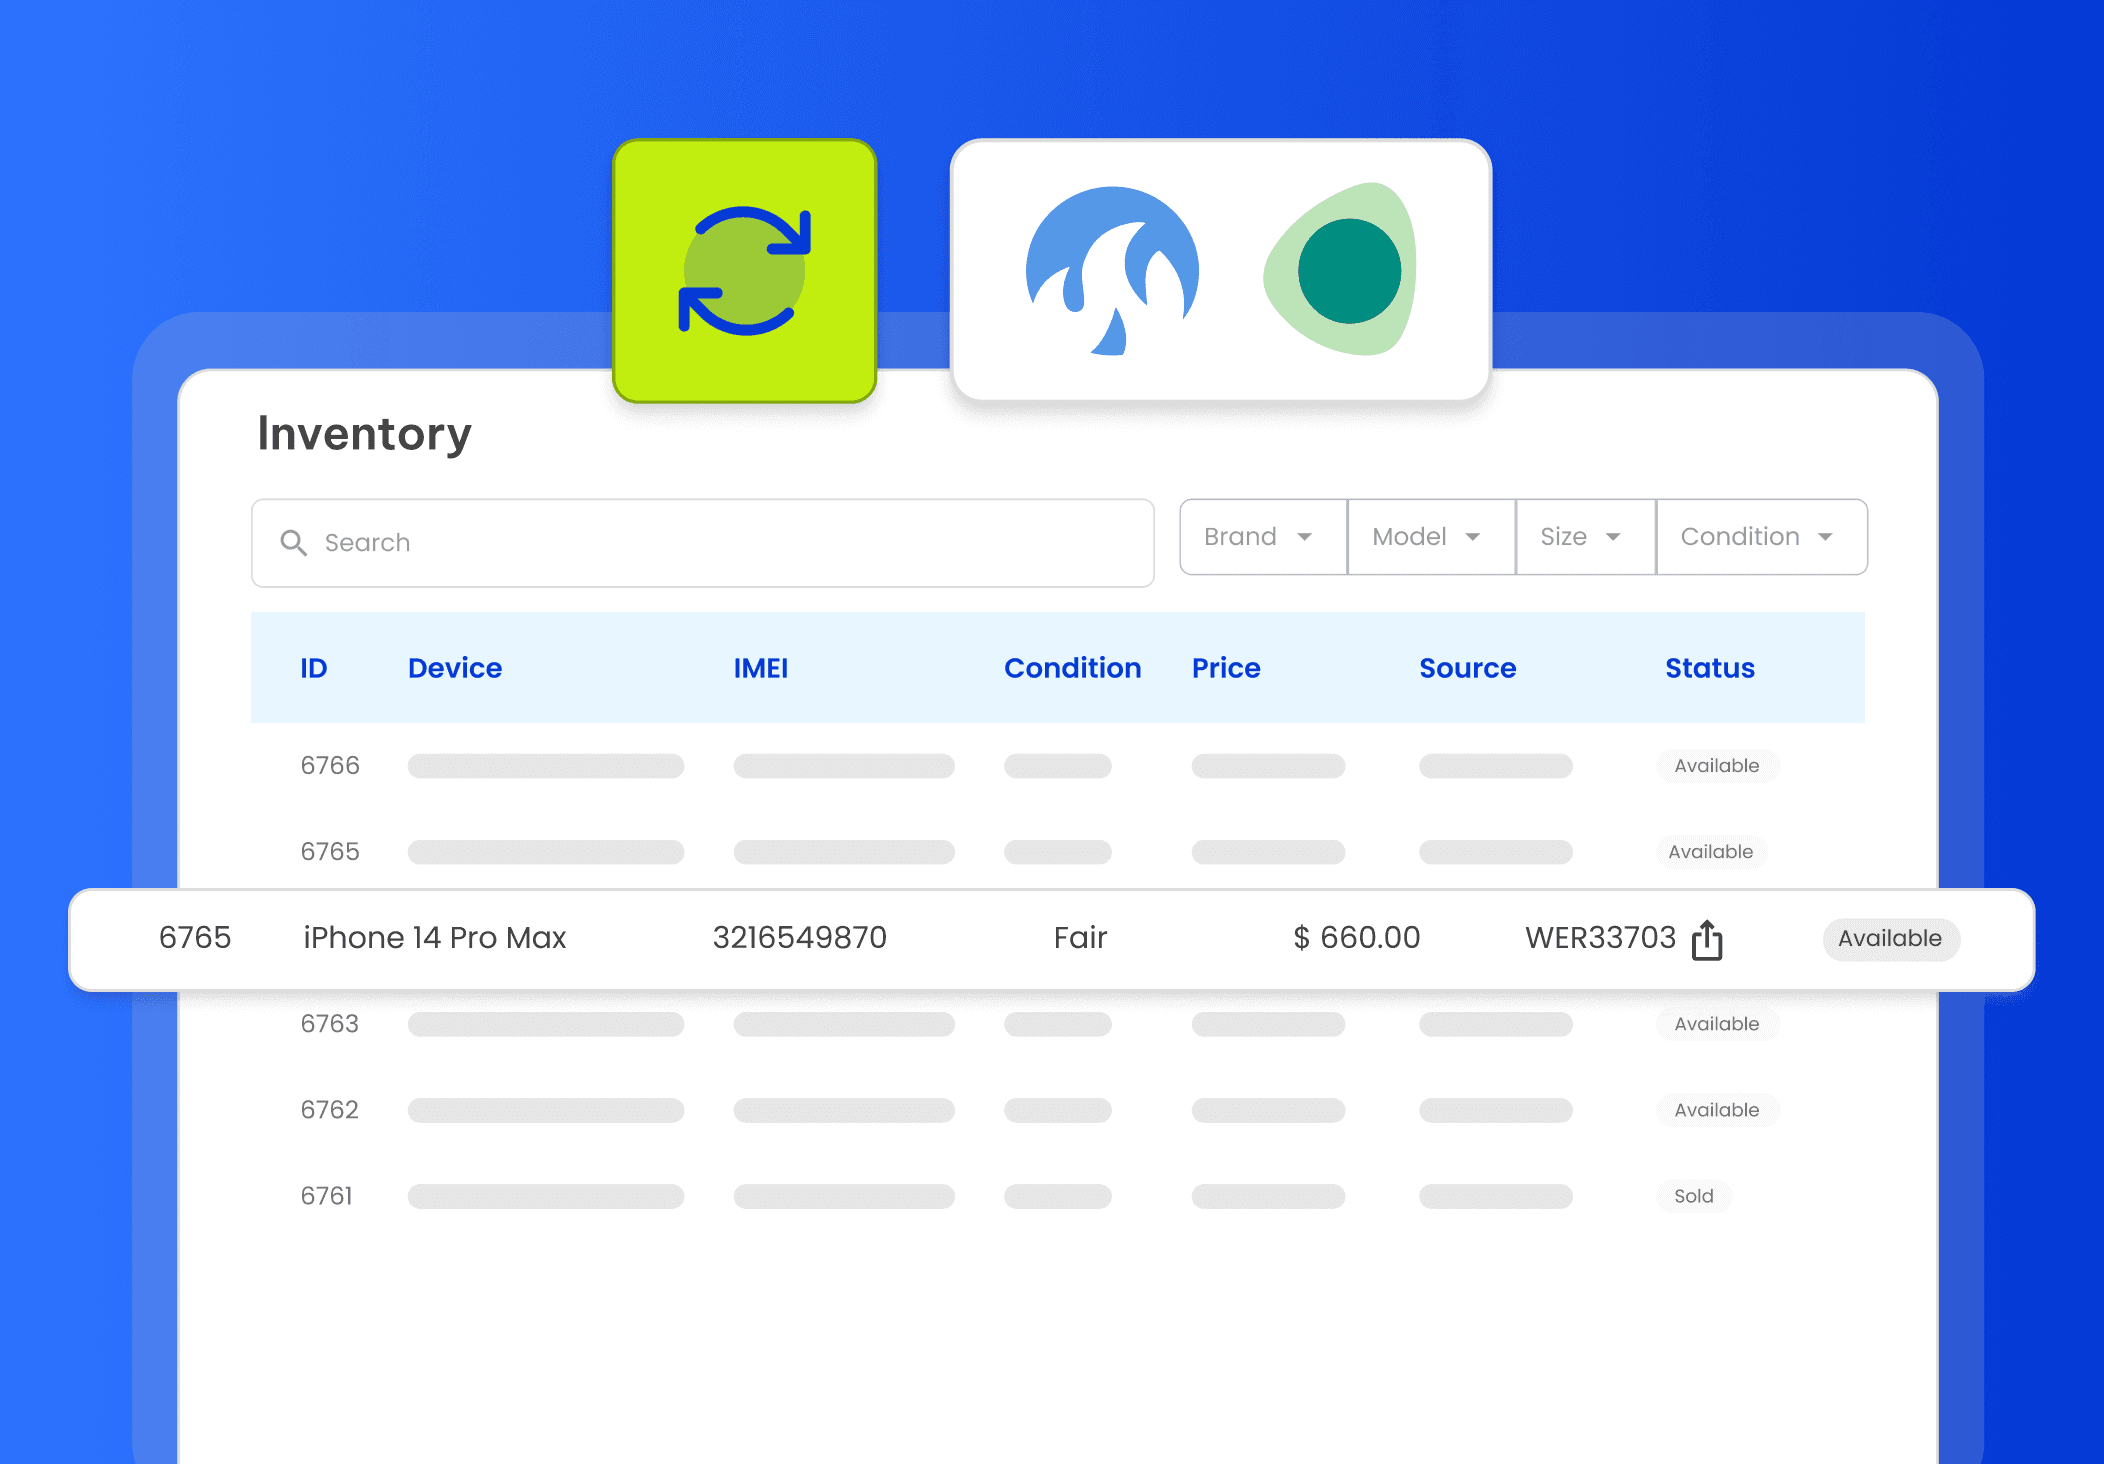Click the share icon next to WER33703
The height and width of the screenshot is (1464, 2104).
[1706, 940]
